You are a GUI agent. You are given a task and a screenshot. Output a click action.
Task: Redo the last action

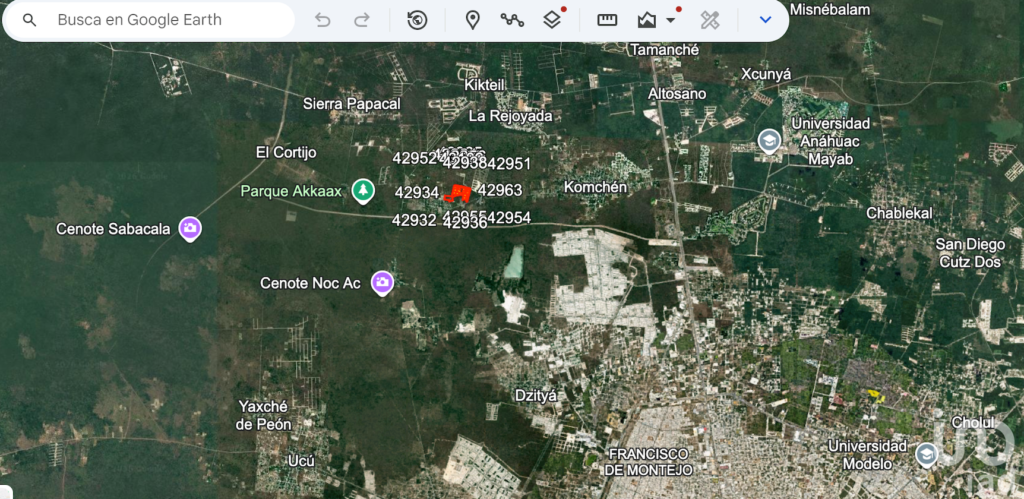click(362, 20)
